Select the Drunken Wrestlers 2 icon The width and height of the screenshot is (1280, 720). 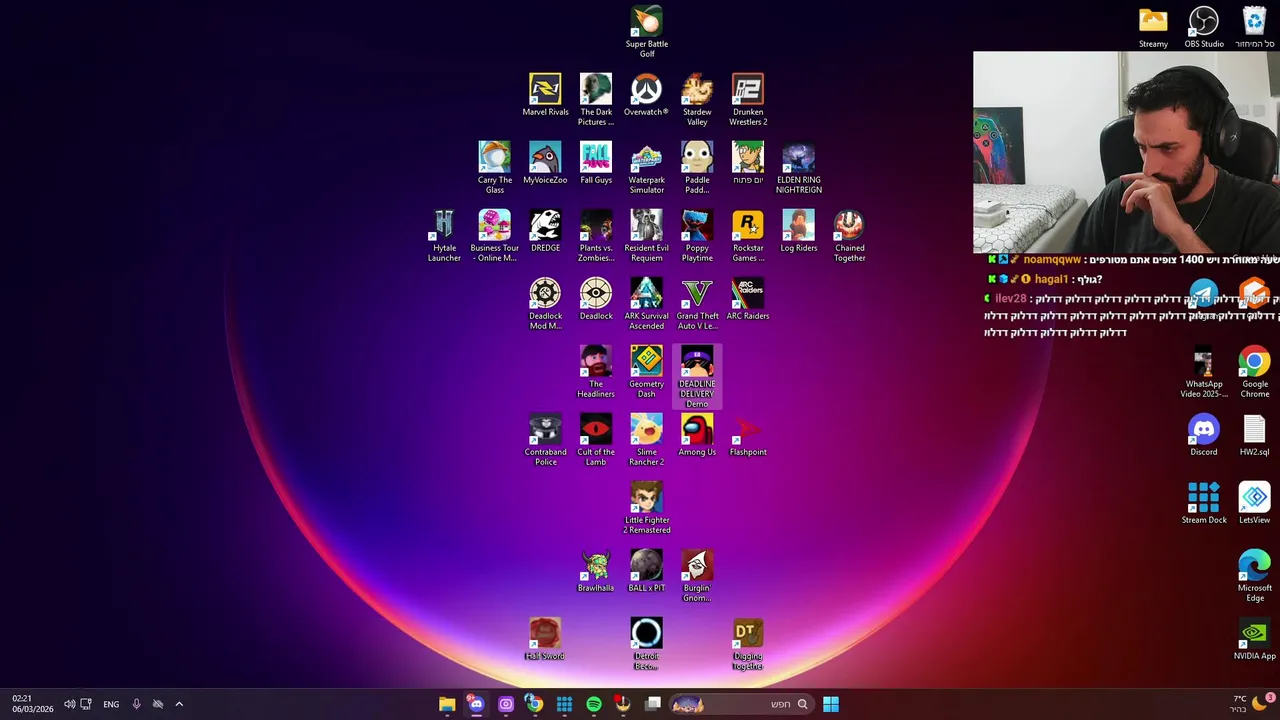(x=748, y=100)
